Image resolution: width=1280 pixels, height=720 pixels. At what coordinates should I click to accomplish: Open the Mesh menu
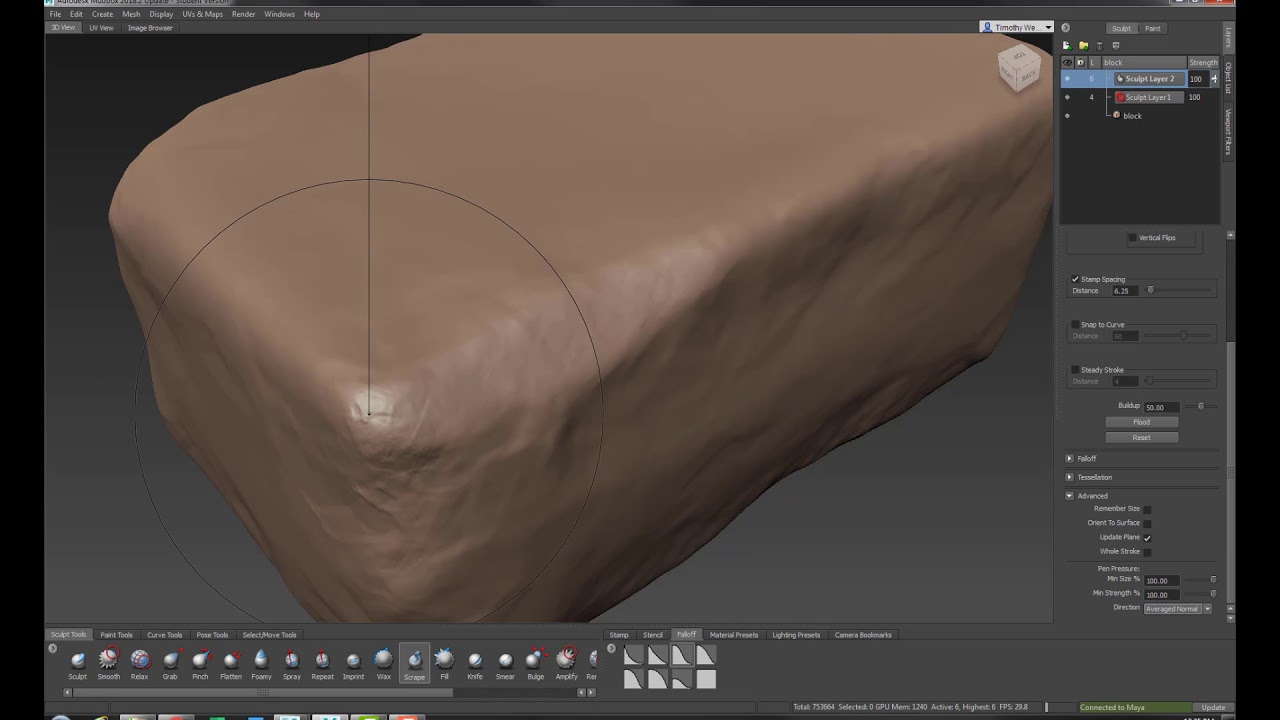point(131,14)
